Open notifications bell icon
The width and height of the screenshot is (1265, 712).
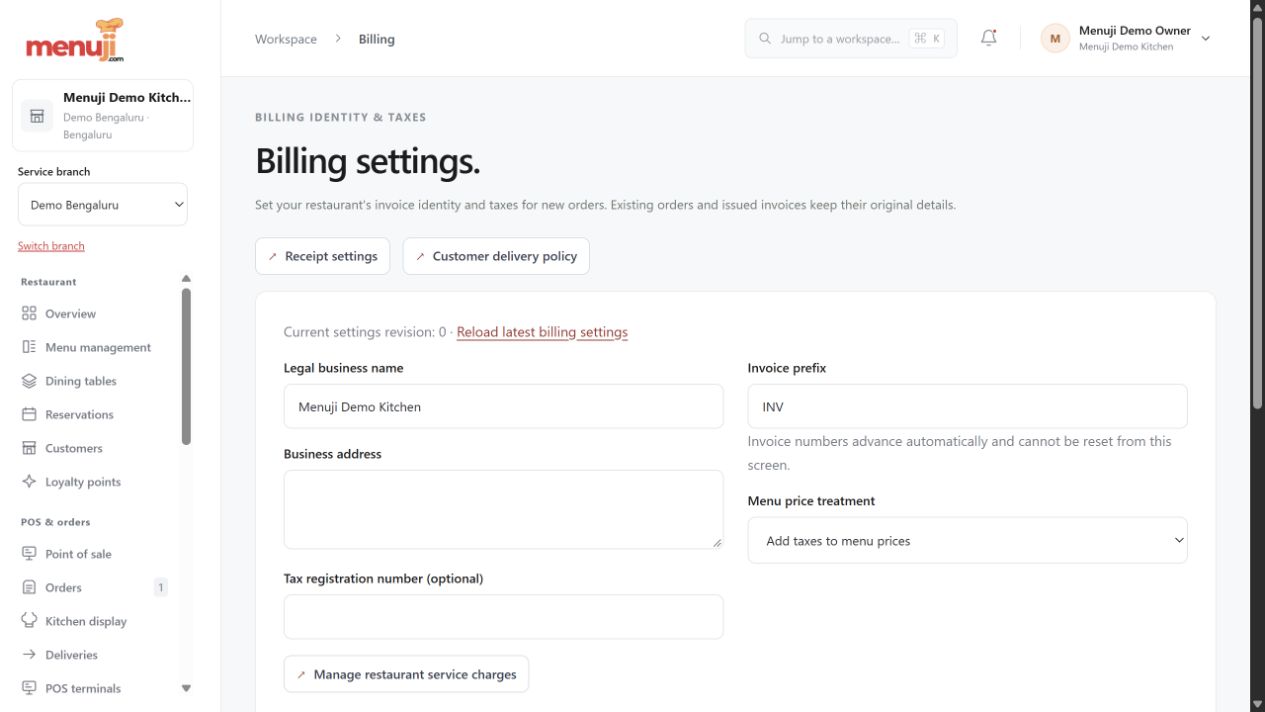click(988, 38)
